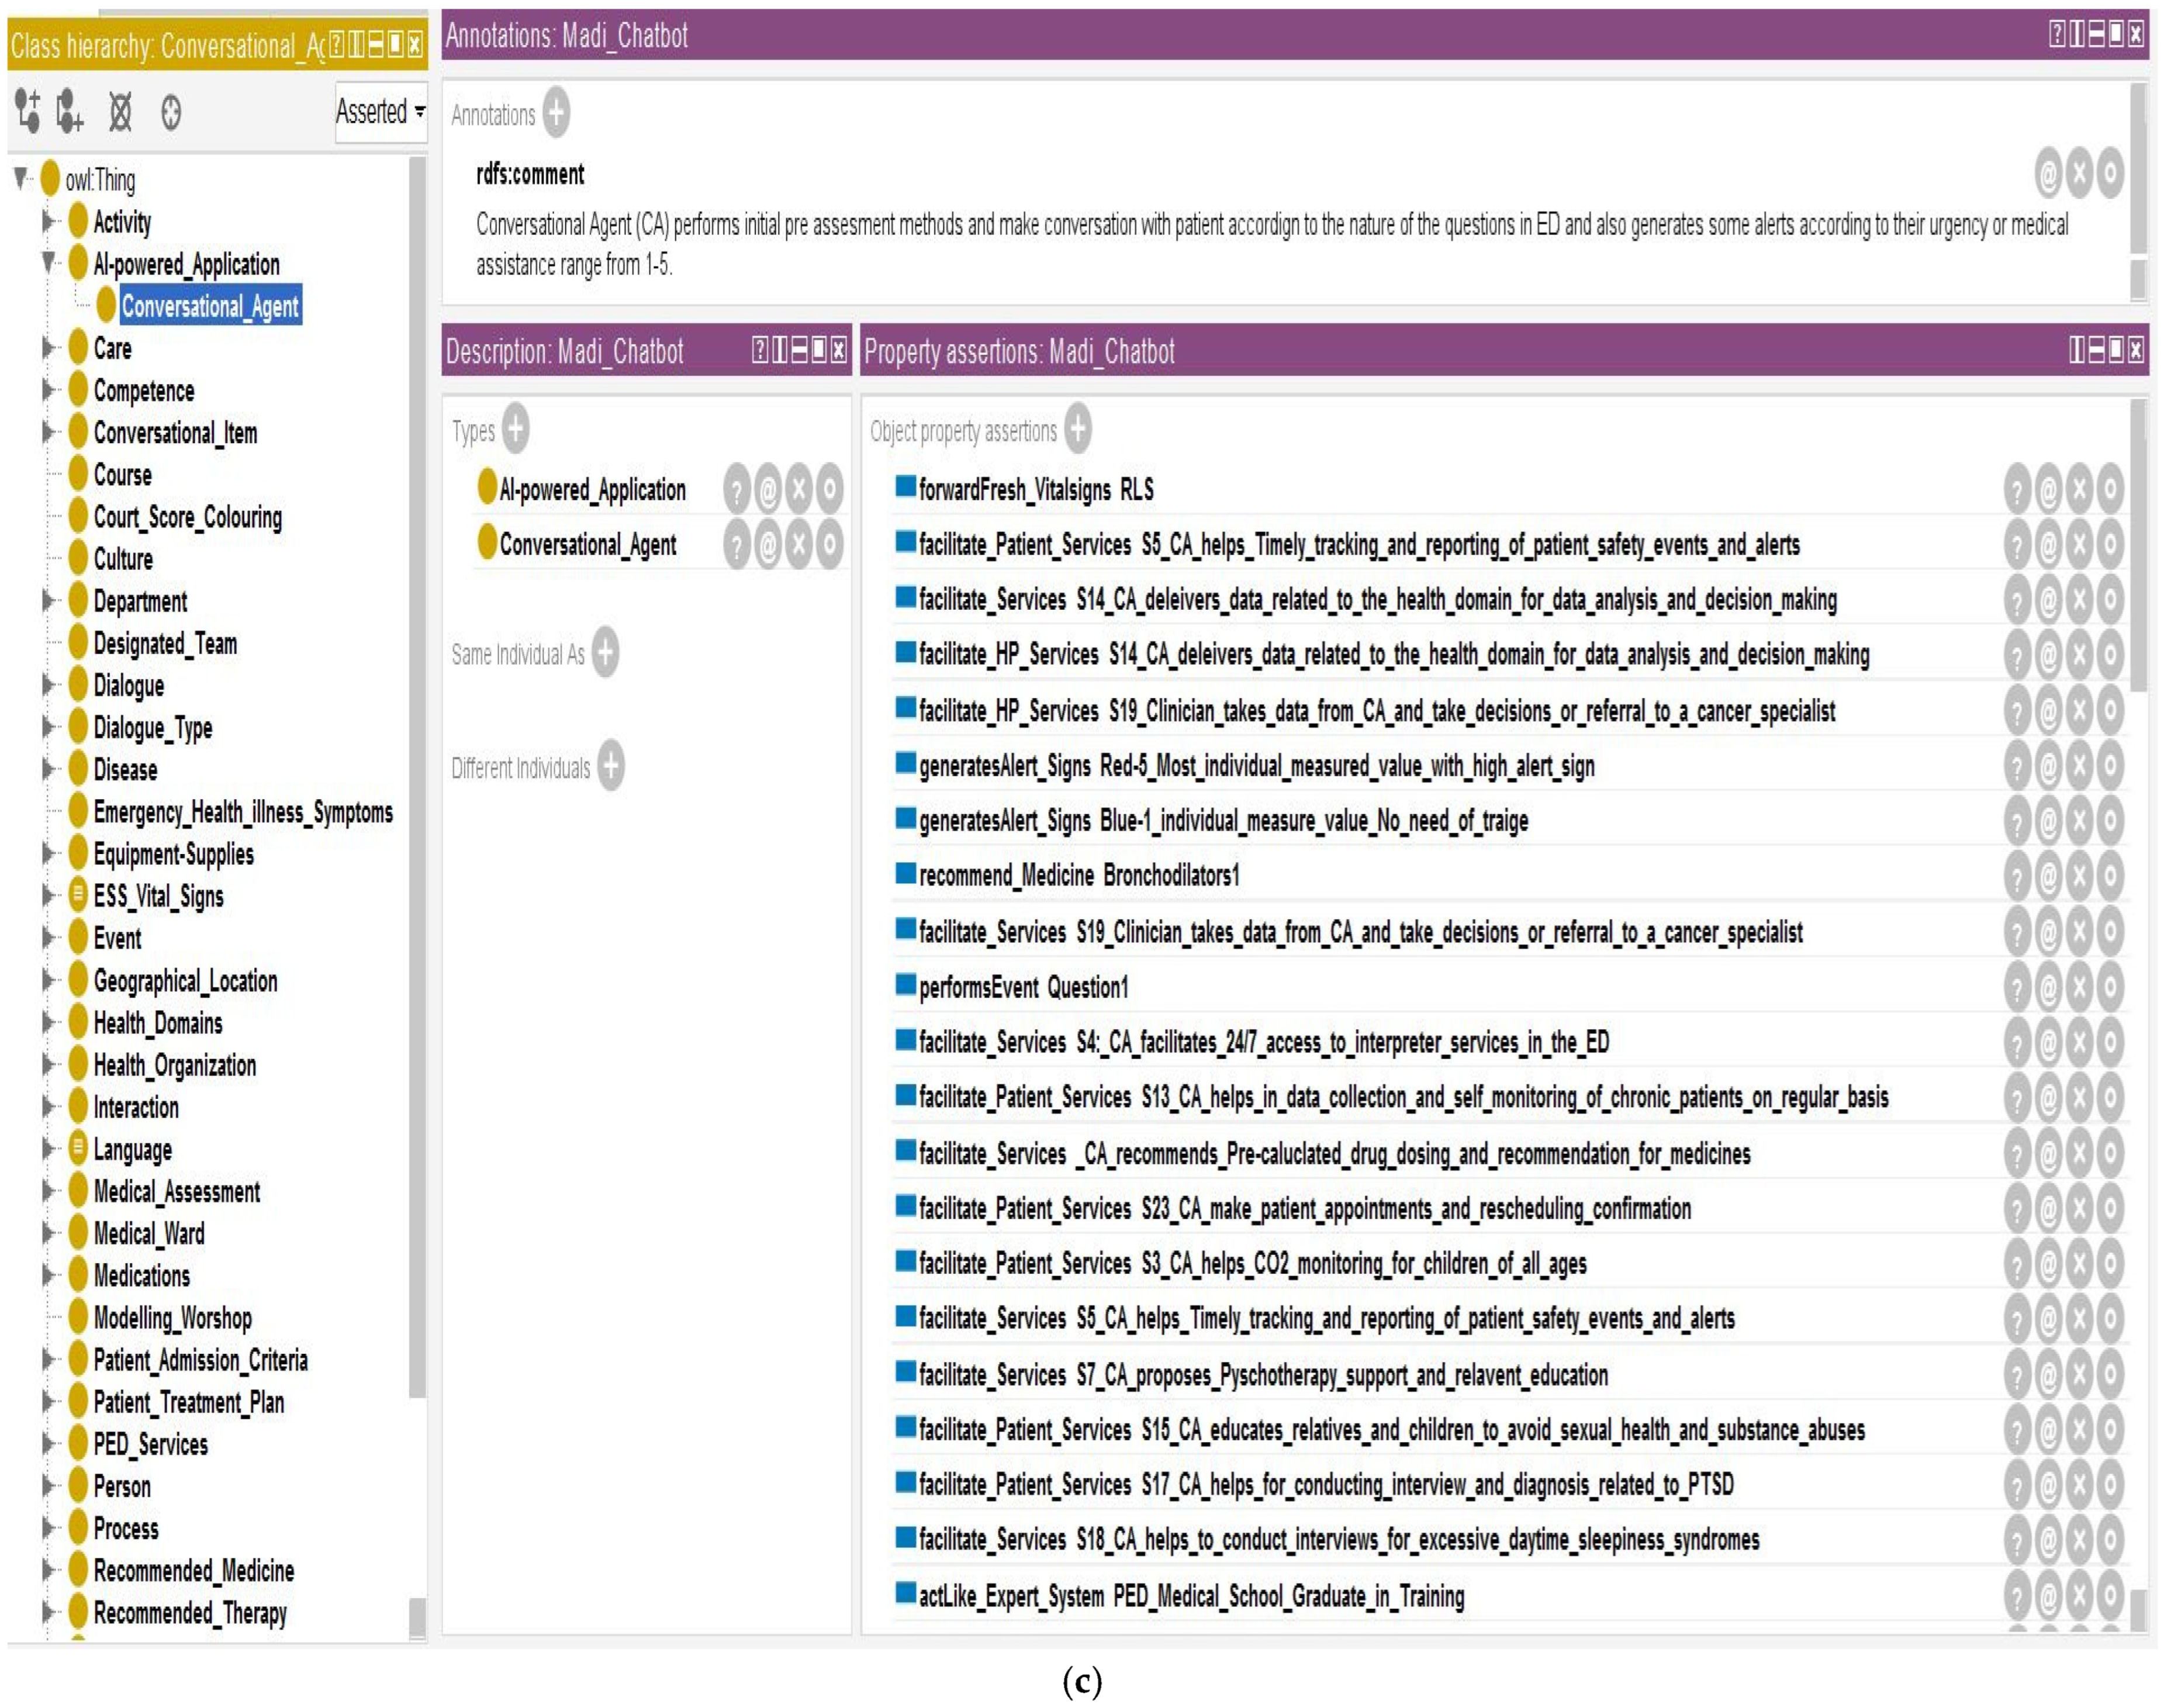Add an object property assertion
This screenshot has height=1708, width=2164.
tap(1078, 430)
